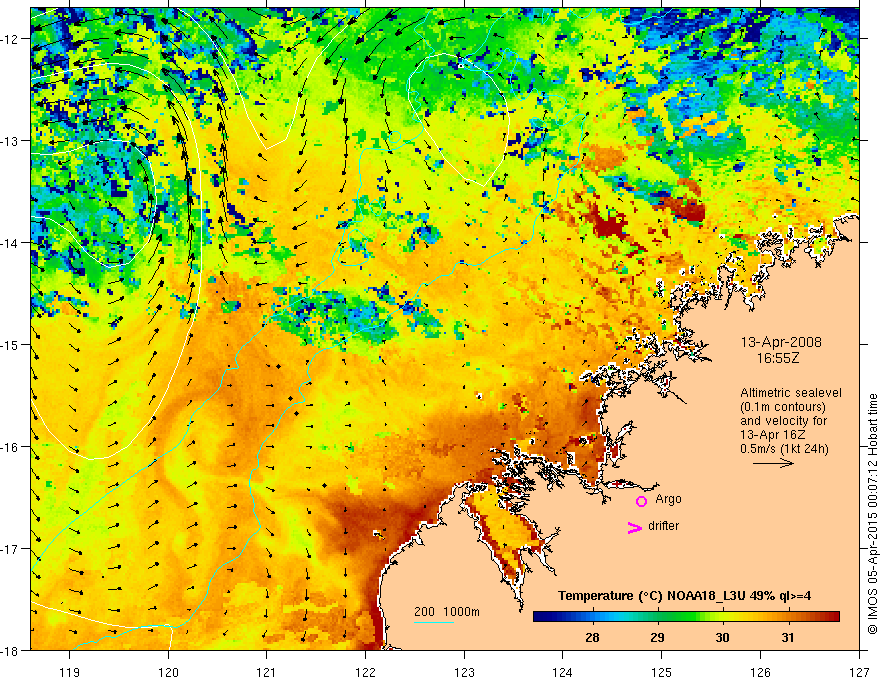880x680 pixels.
Task: Click the cyan 200 1000m depth contour line sample
Action: (434, 622)
